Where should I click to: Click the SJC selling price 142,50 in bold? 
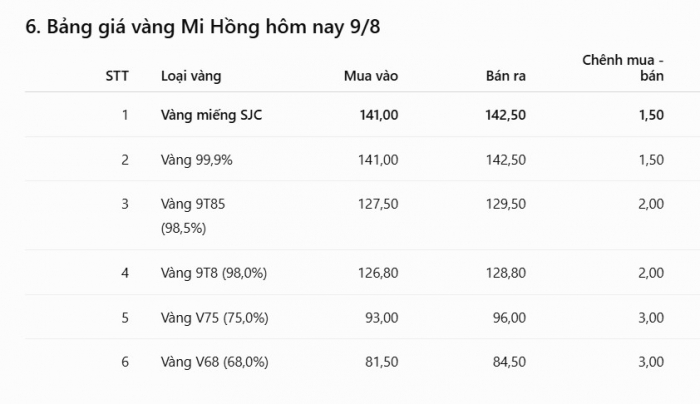505,115
